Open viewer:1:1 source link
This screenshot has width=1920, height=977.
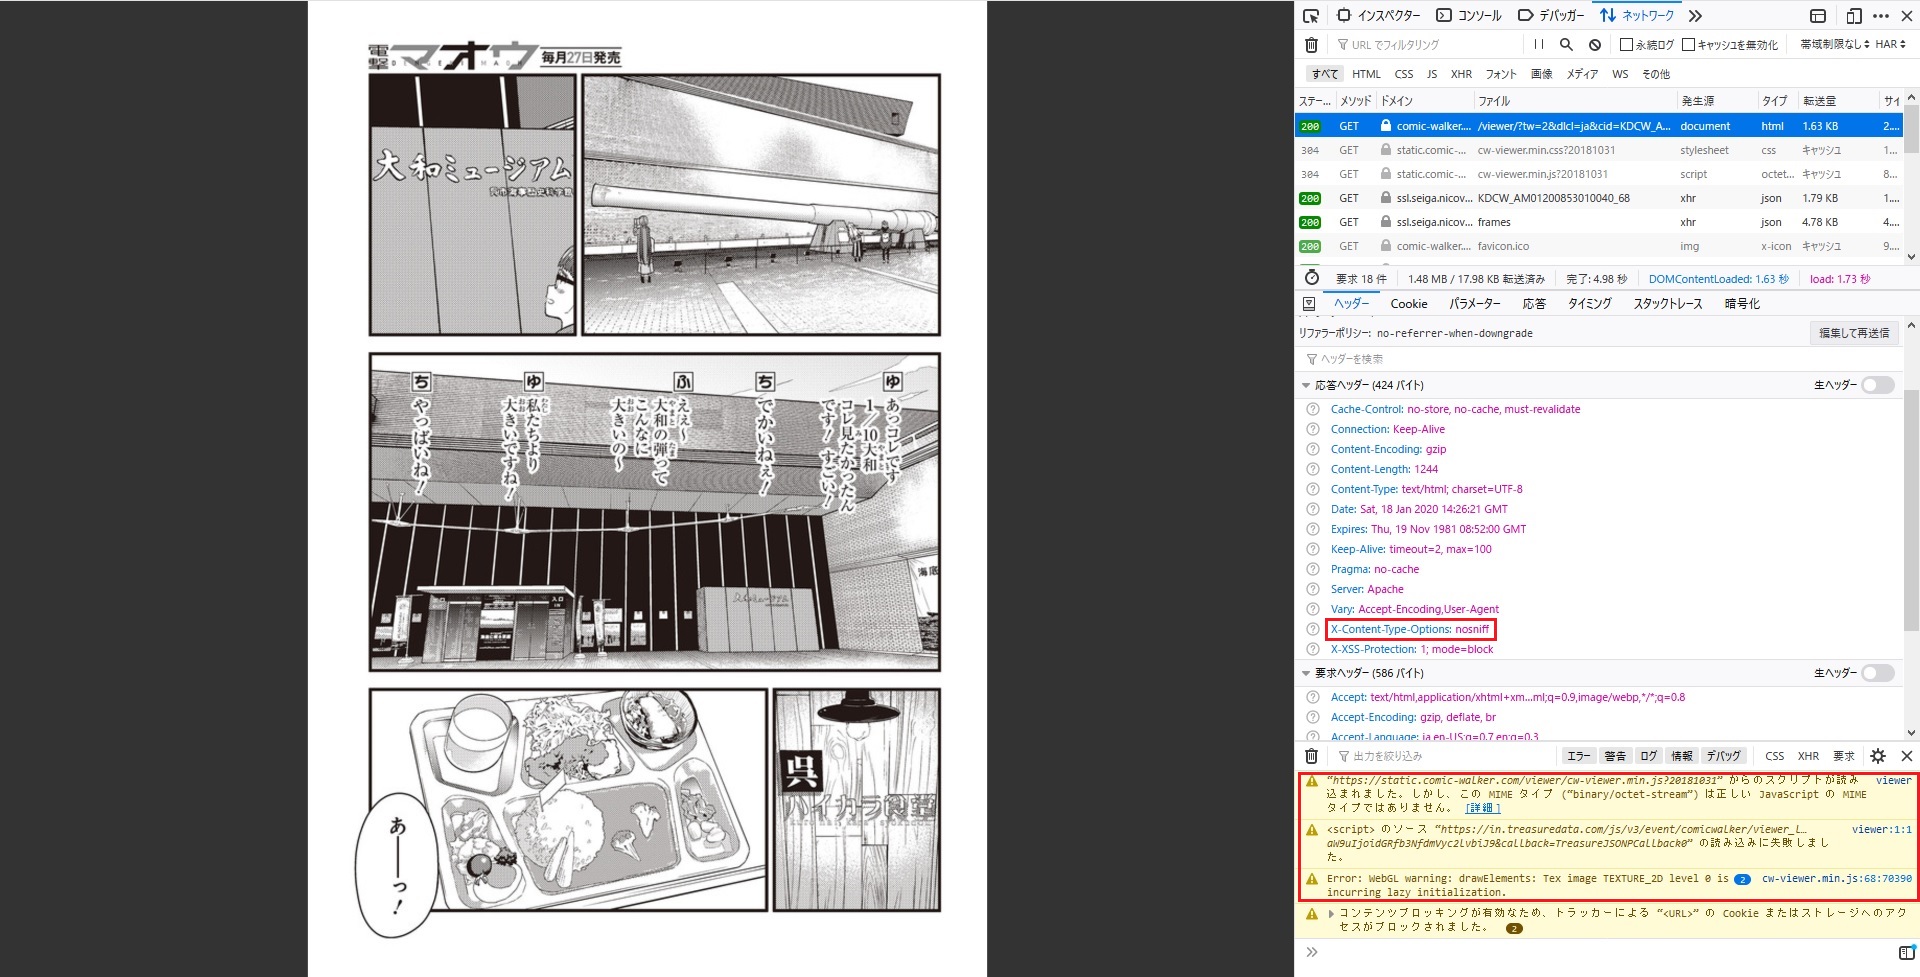1881,829
